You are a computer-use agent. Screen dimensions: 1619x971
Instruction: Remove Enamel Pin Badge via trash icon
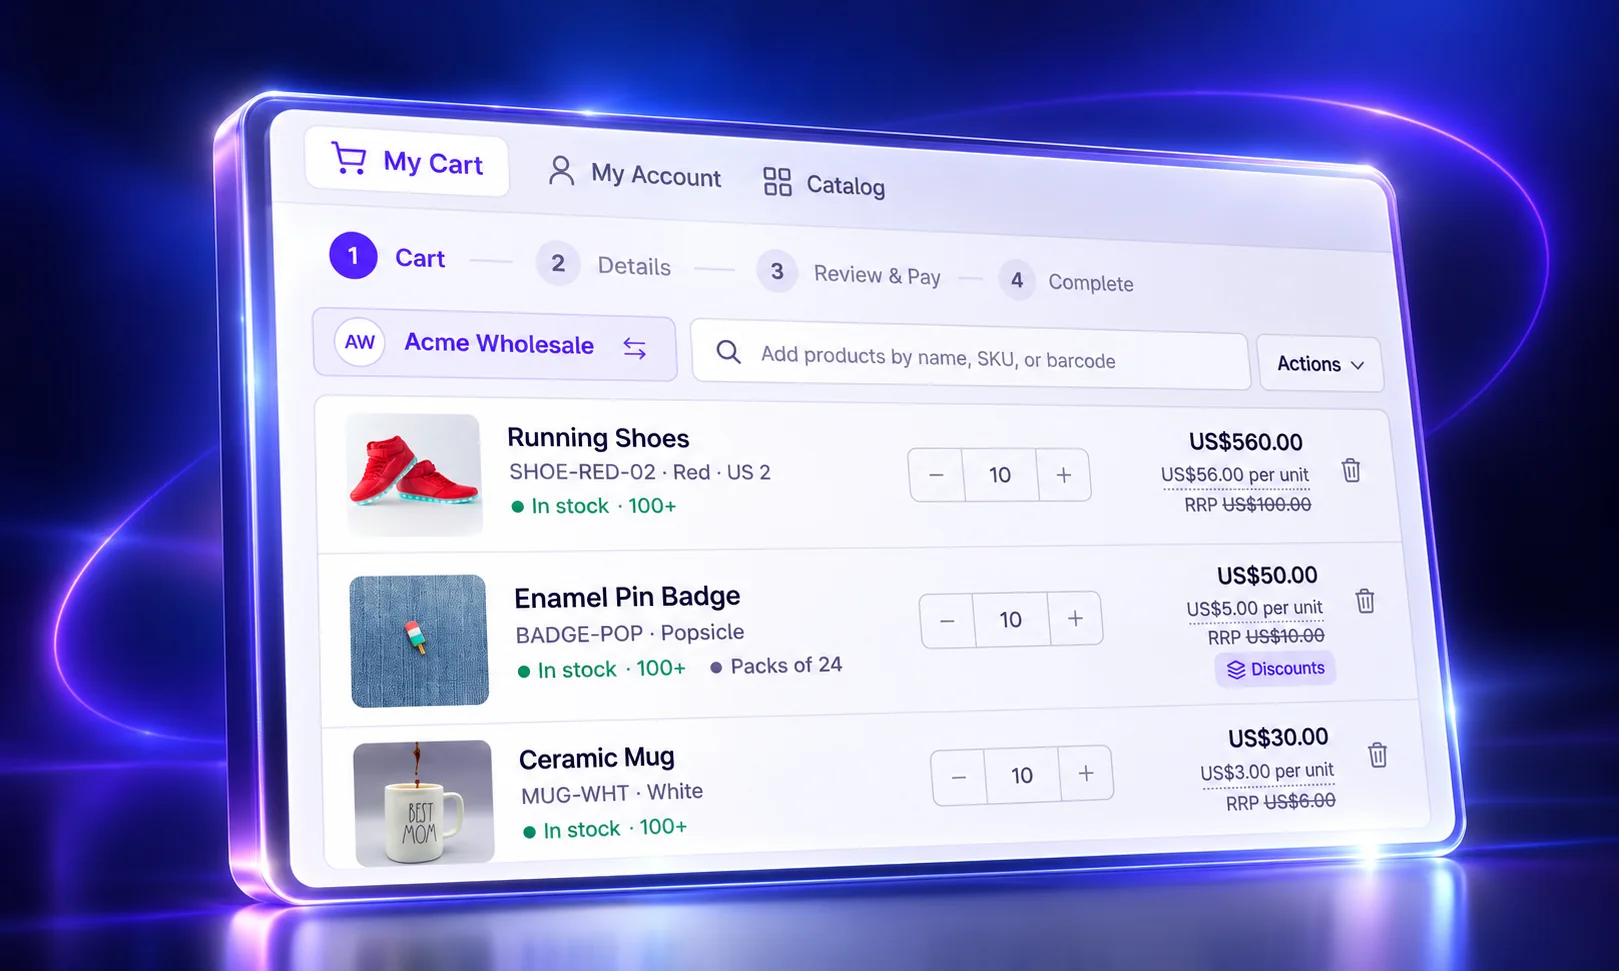coord(1365,601)
